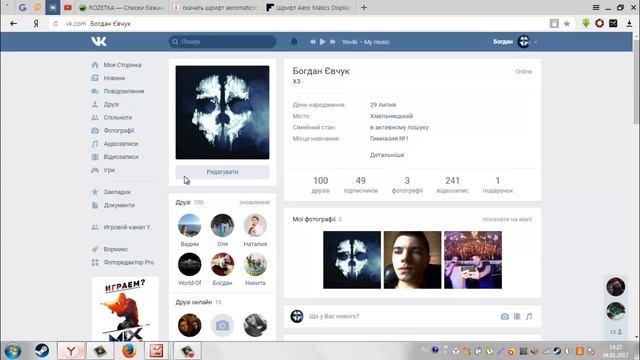Open the 100 друзів counter

pyautogui.click(x=320, y=185)
